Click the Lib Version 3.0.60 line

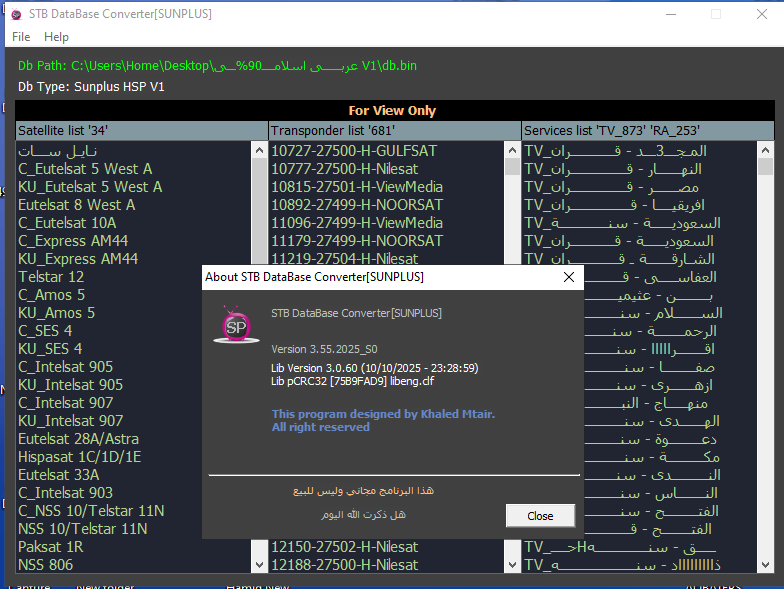click(x=374, y=368)
